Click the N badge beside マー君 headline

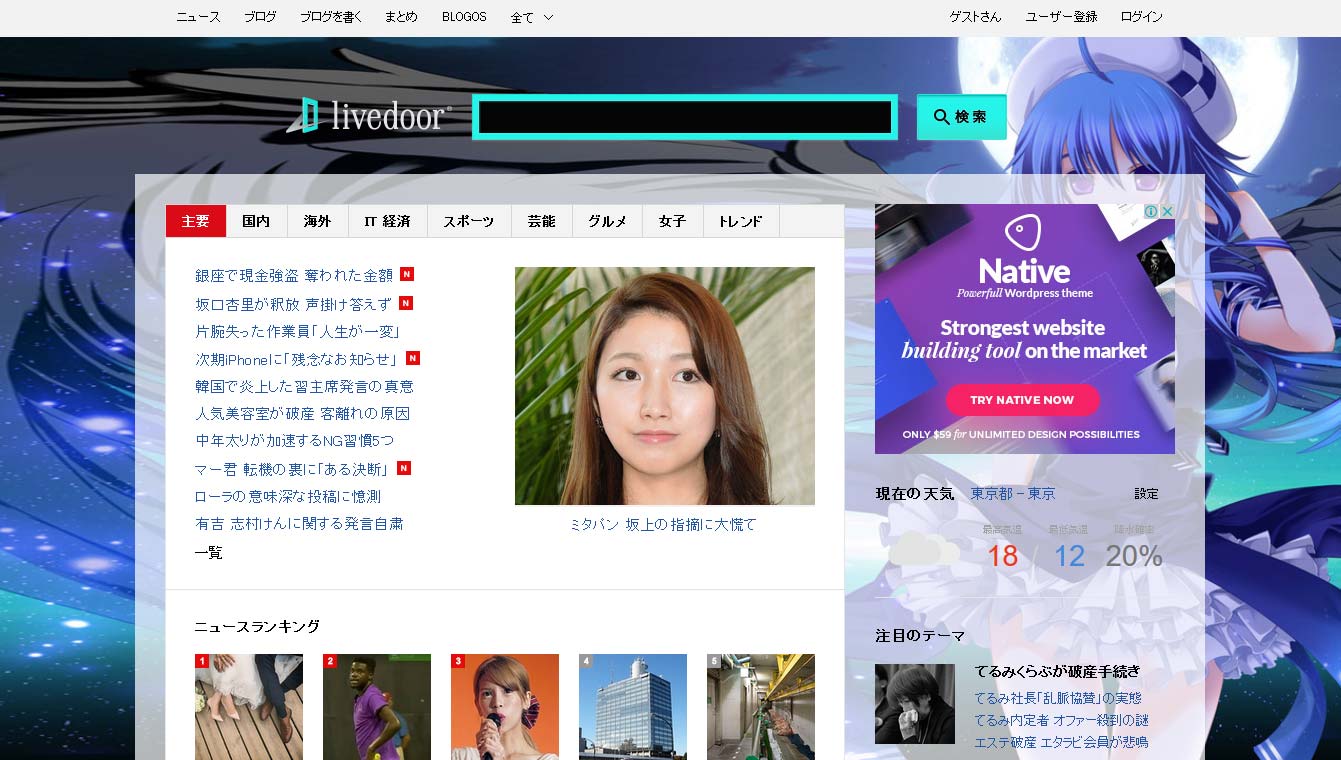click(404, 468)
